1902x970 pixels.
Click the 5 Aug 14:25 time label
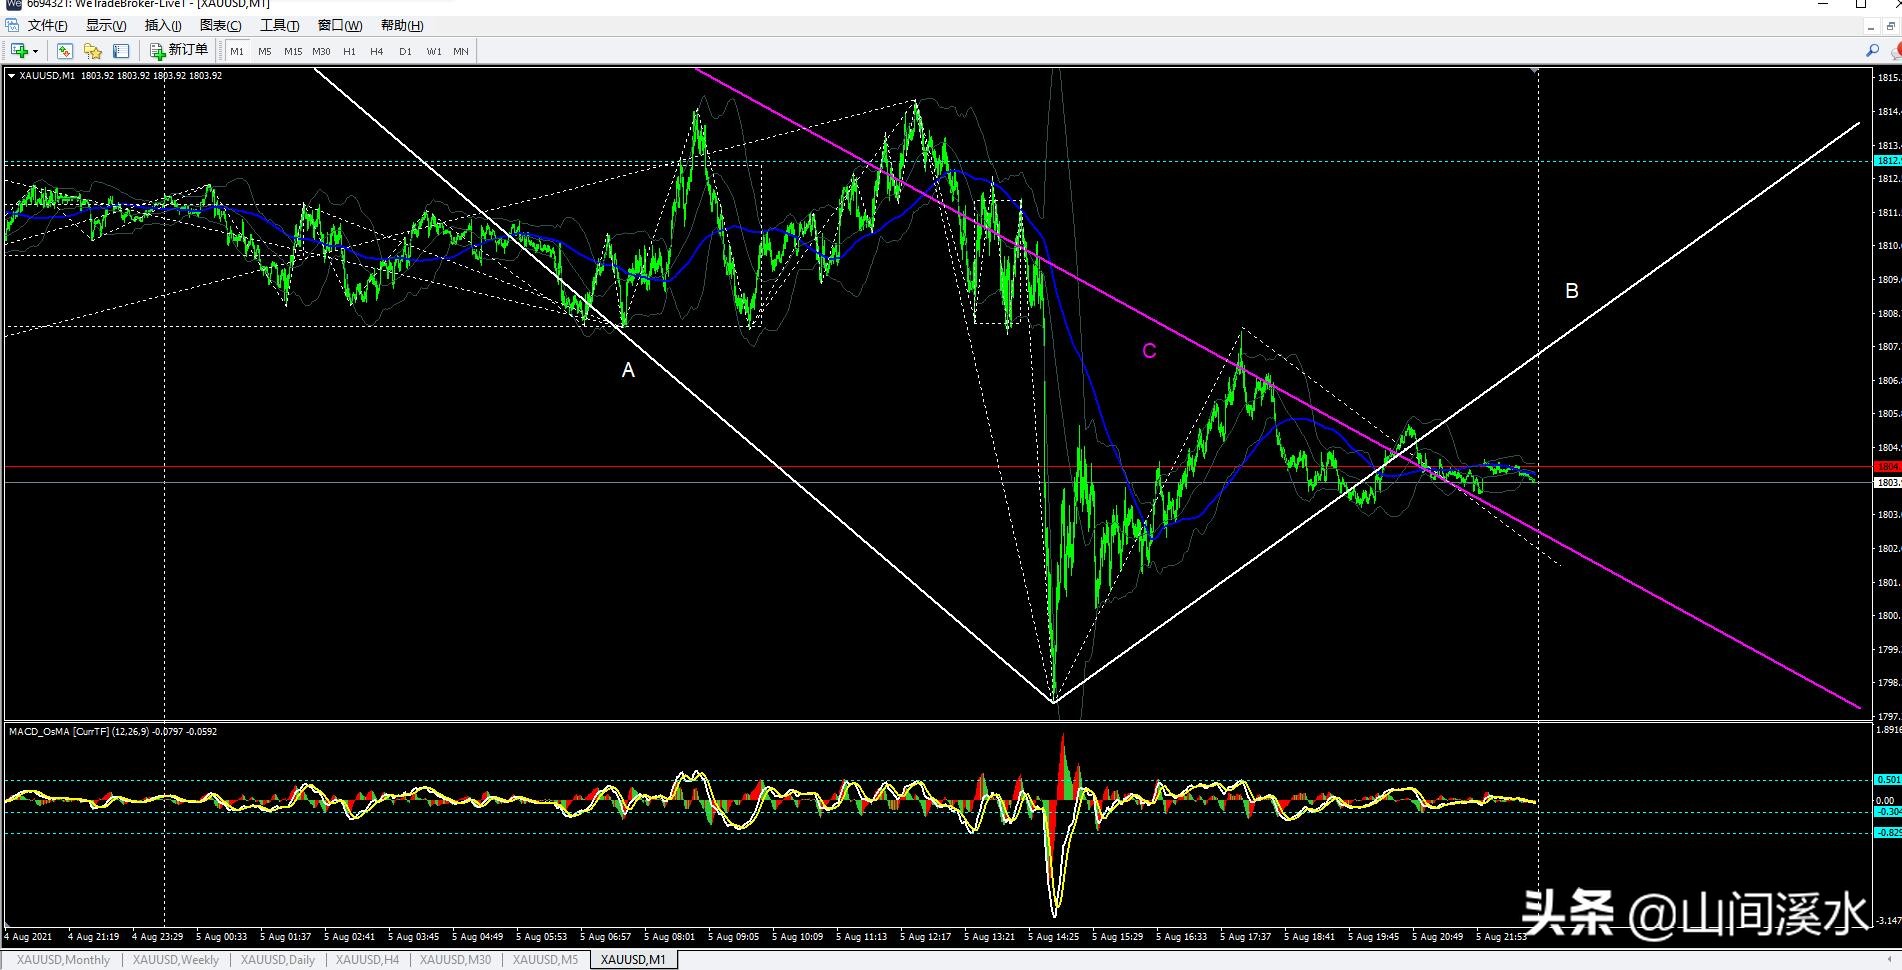point(1053,937)
